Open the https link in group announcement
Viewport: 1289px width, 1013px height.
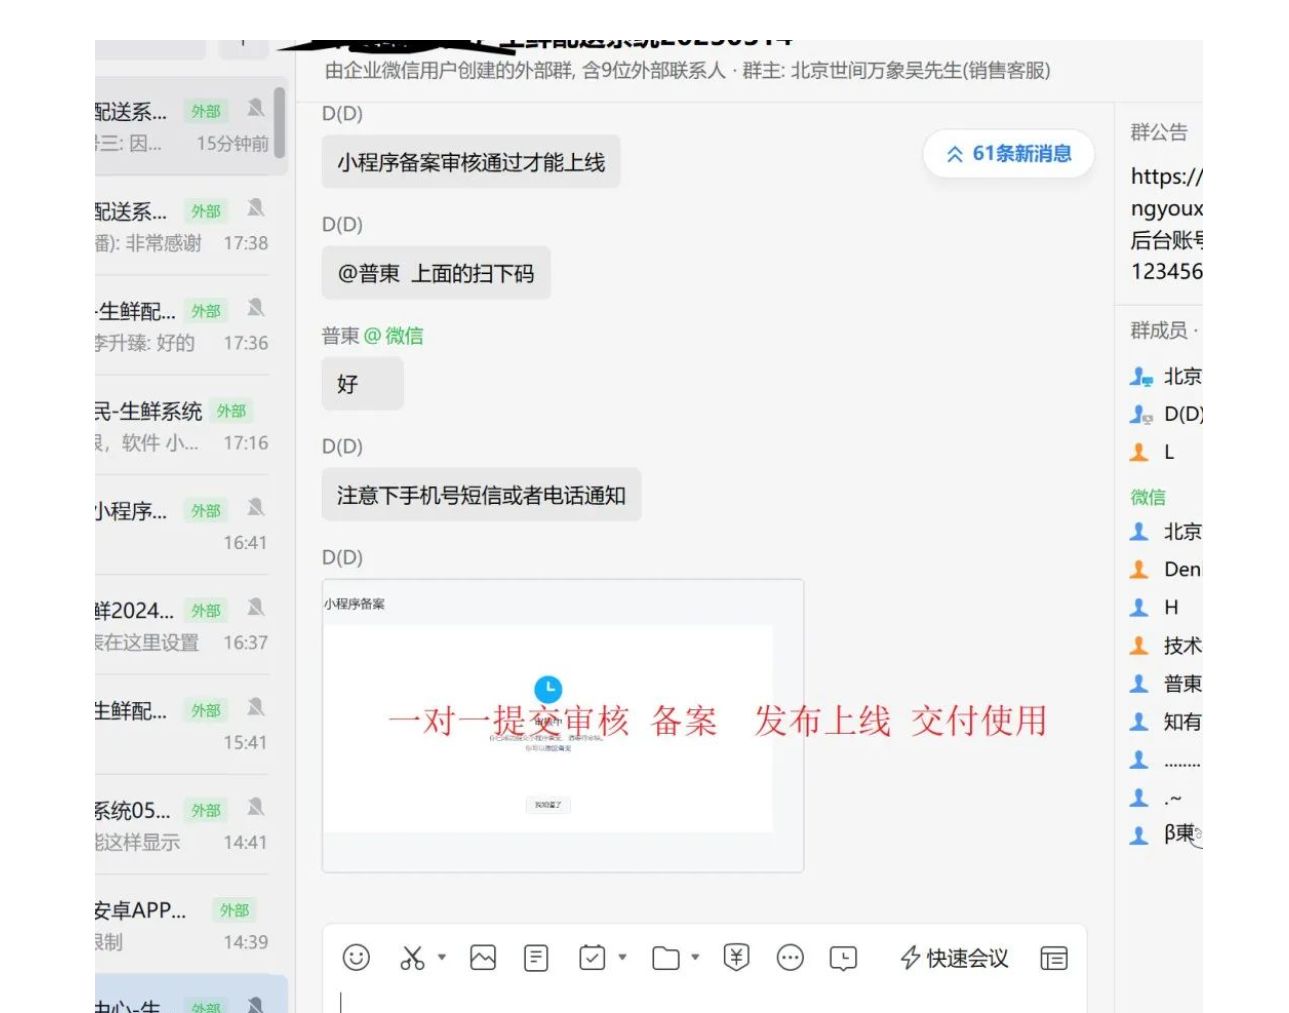coord(1166,176)
